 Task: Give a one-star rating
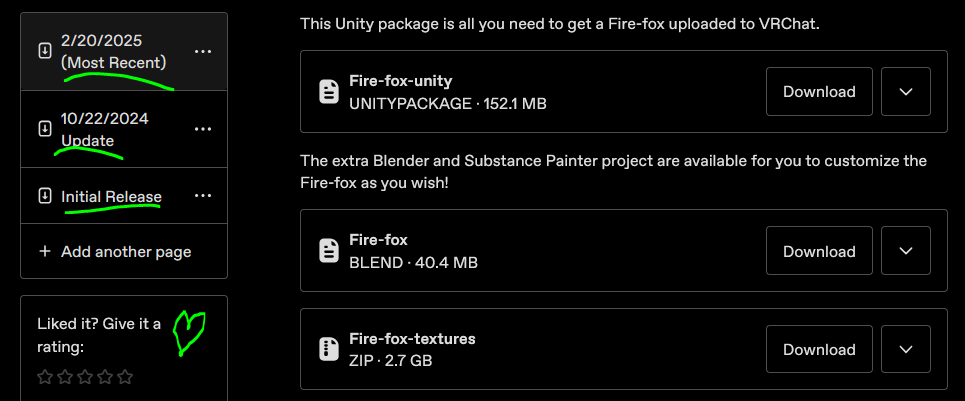pyautogui.click(x=44, y=377)
